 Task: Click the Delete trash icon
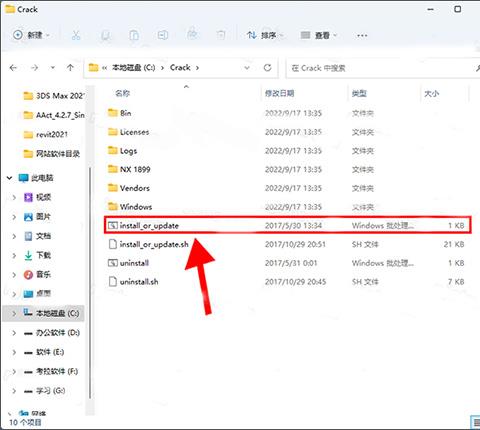[x=221, y=35]
